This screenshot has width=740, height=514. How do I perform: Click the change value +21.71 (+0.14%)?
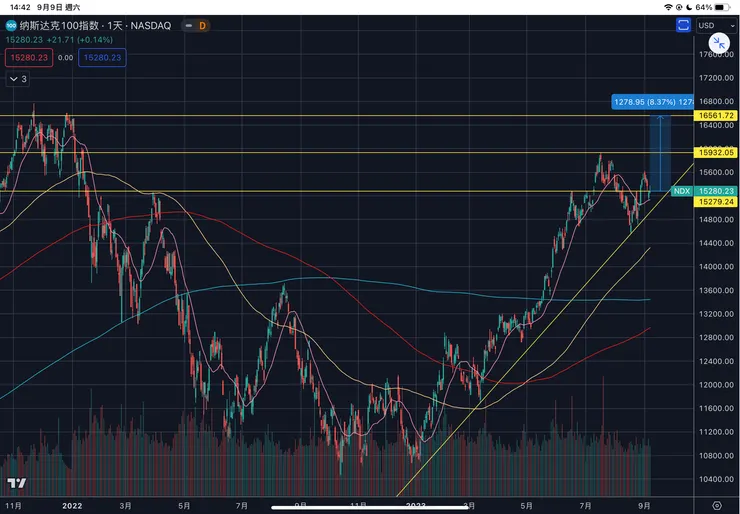(x=79, y=40)
